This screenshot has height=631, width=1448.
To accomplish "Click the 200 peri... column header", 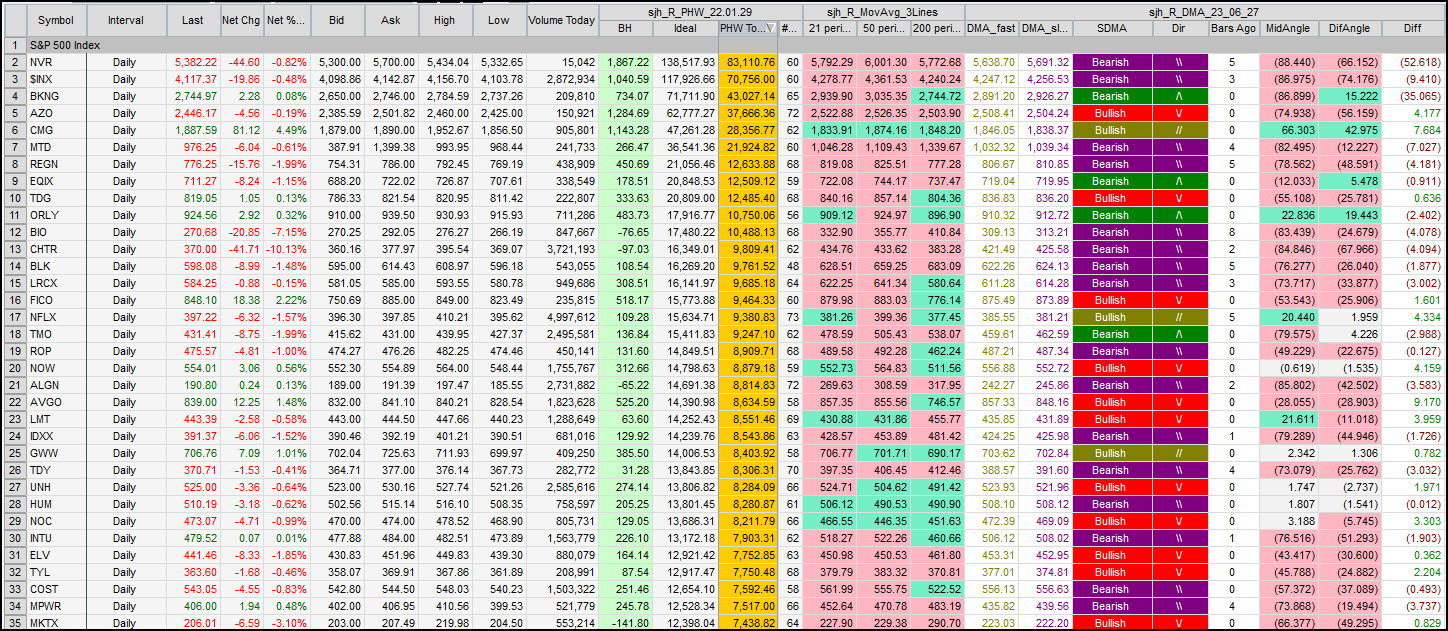I will [938, 29].
